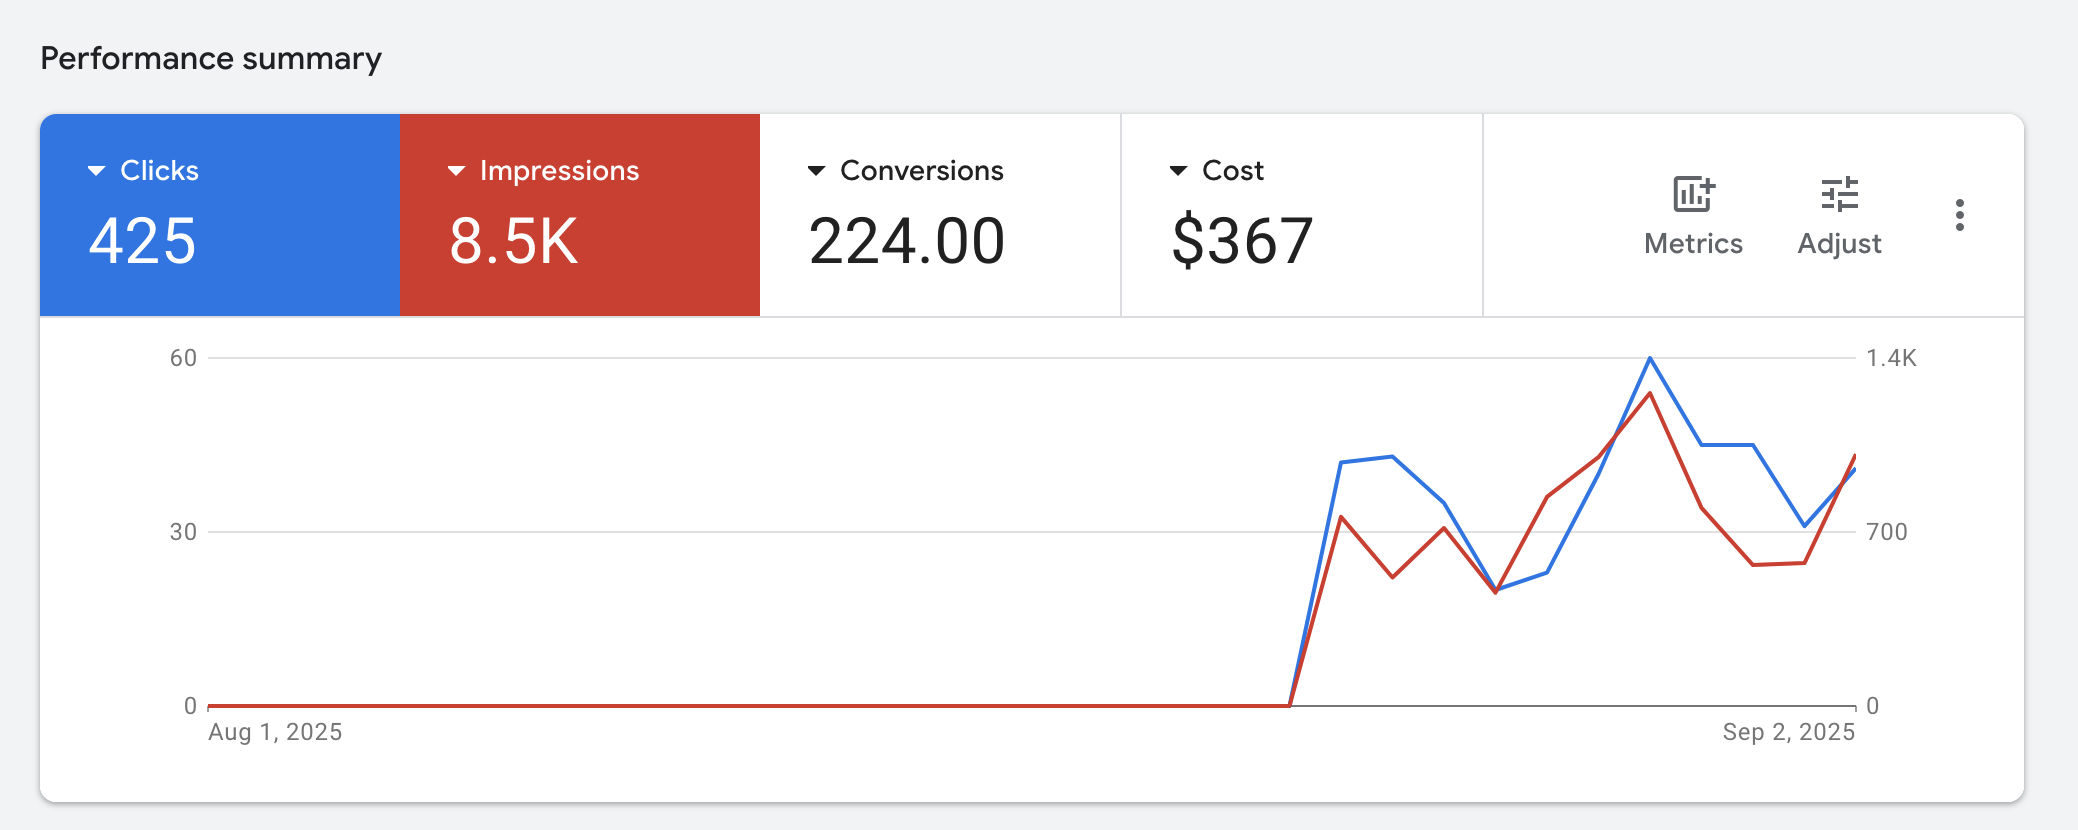The width and height of the screenshot is (2078, 830).
Task: Click the Metrics text label
Action: pyautogui.click(x=1693, y=244)
